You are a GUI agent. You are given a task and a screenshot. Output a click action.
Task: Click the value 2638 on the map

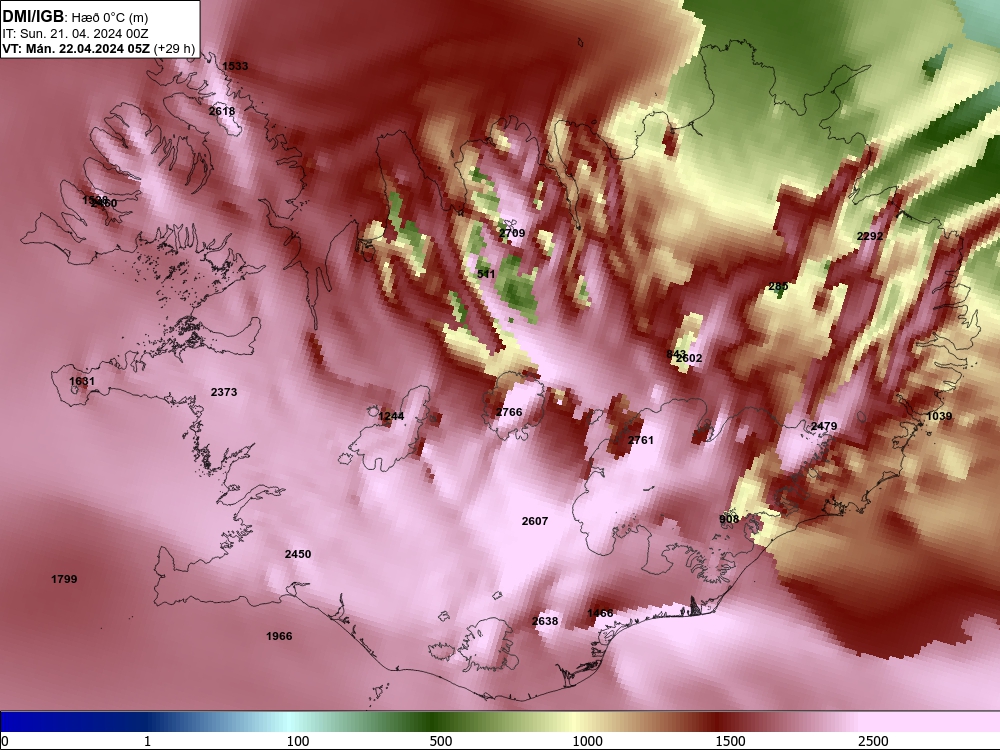point(545,621)
